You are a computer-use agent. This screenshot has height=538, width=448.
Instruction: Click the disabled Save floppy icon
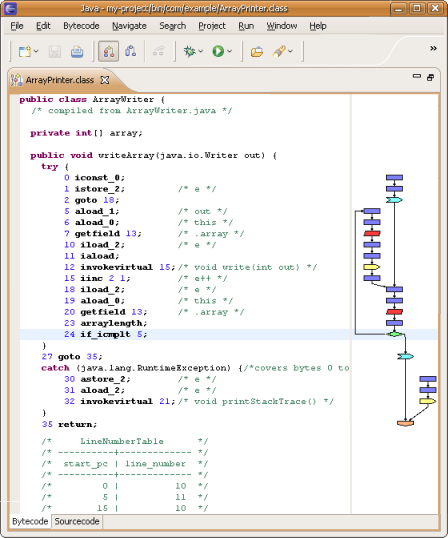click(x=55, y=51)
